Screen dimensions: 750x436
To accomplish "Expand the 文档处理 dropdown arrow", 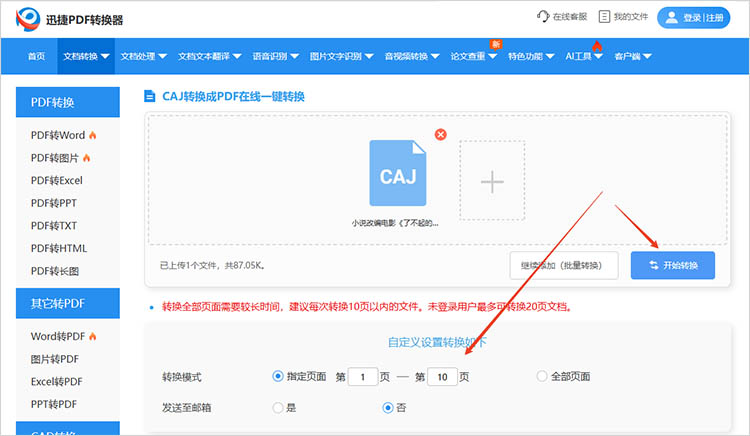I will point(163,56).
